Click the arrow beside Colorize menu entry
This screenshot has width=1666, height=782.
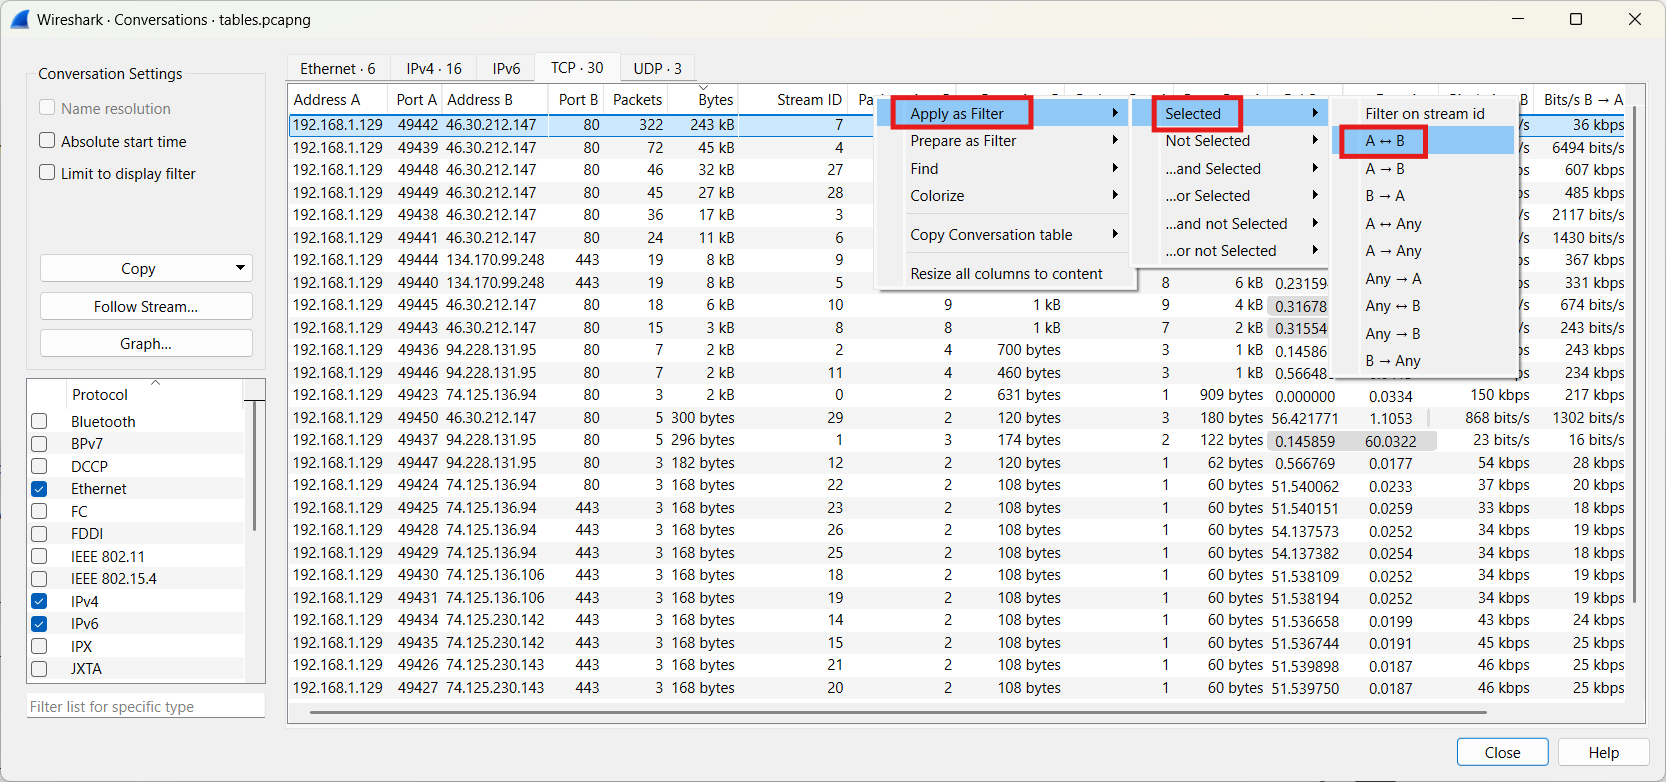pyautogui.click(x=1114, y=195)
